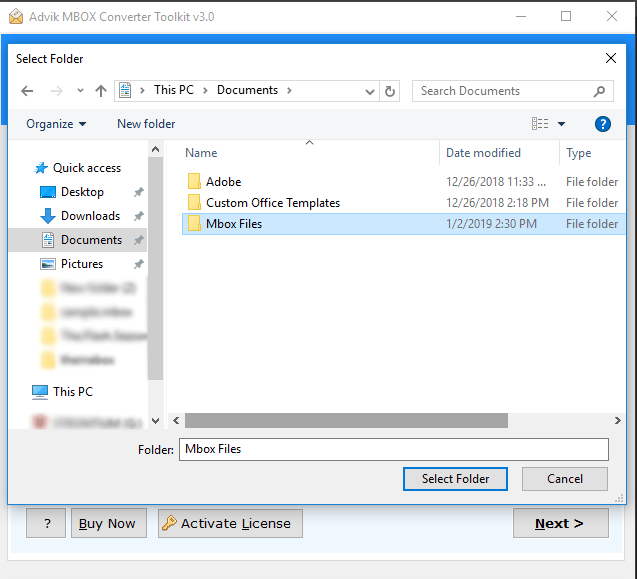Select This PC in the address path

click(173, 90)
